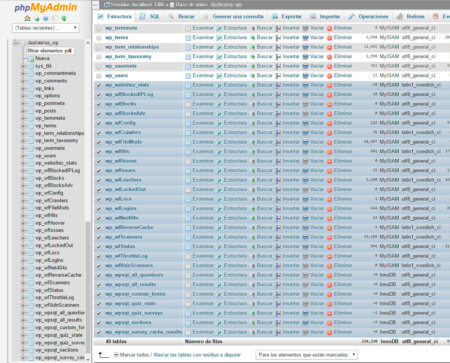This screenshot has width=450, height=363.
Task: Click red Eliminar icon for wp_wfConfig
Action: tap(330, 123)
